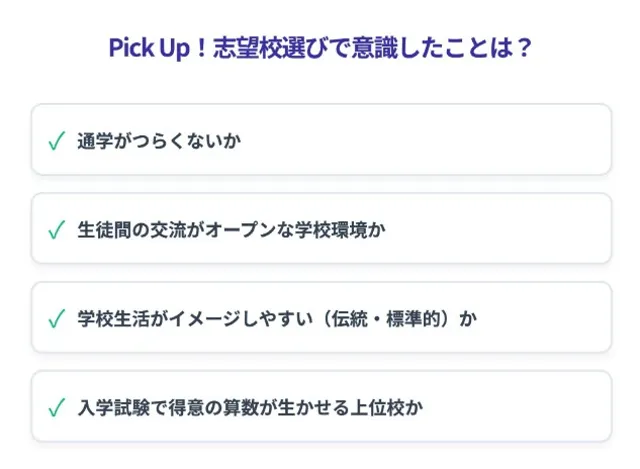
Task: Click the green checkmark beside 通学がつらくないか
Action: (x=56, y=141)
